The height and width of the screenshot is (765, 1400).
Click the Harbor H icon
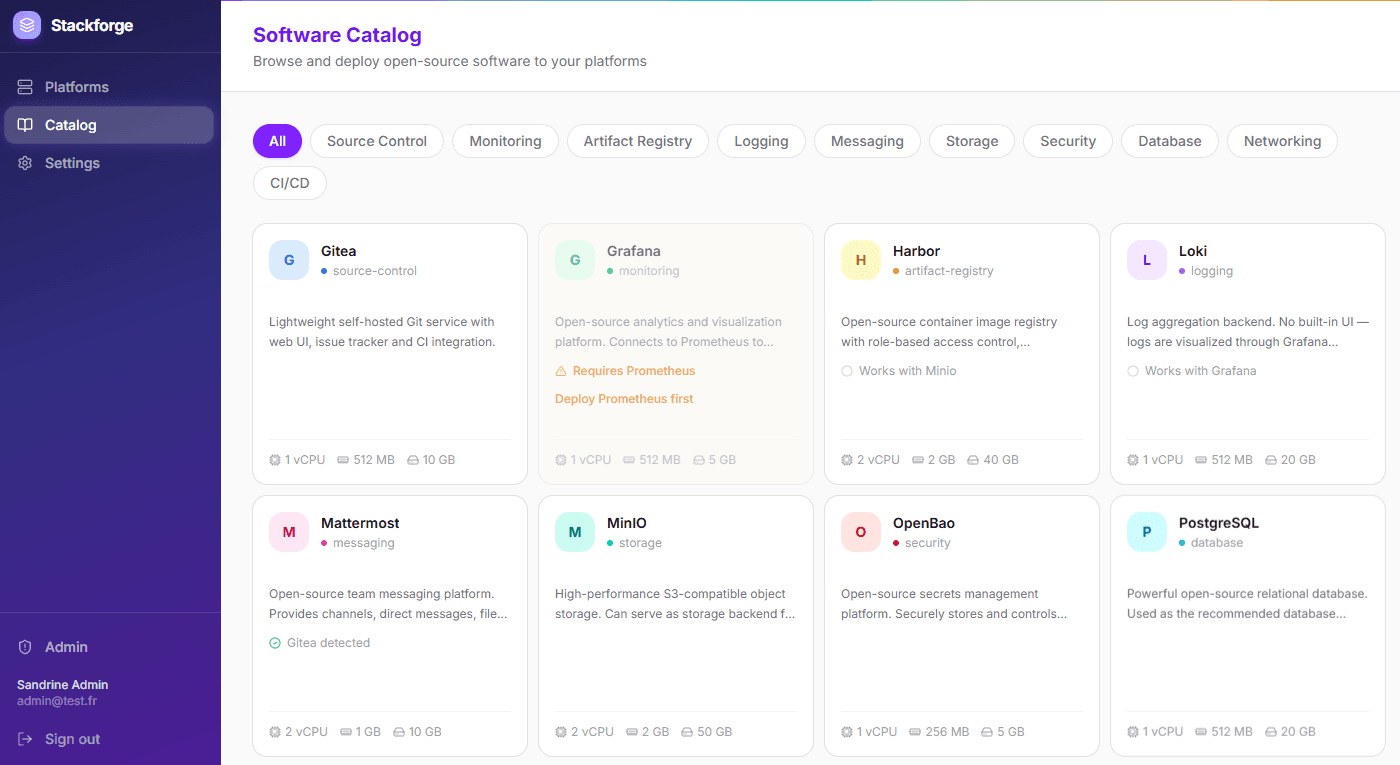(x=861, y=260)
